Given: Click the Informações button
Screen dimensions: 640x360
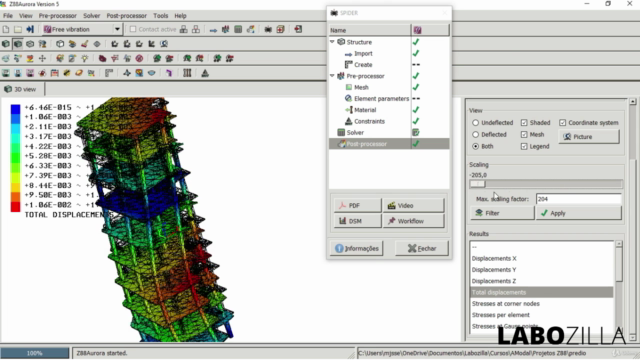Looking at the screenshot, I should coord(357,248).
